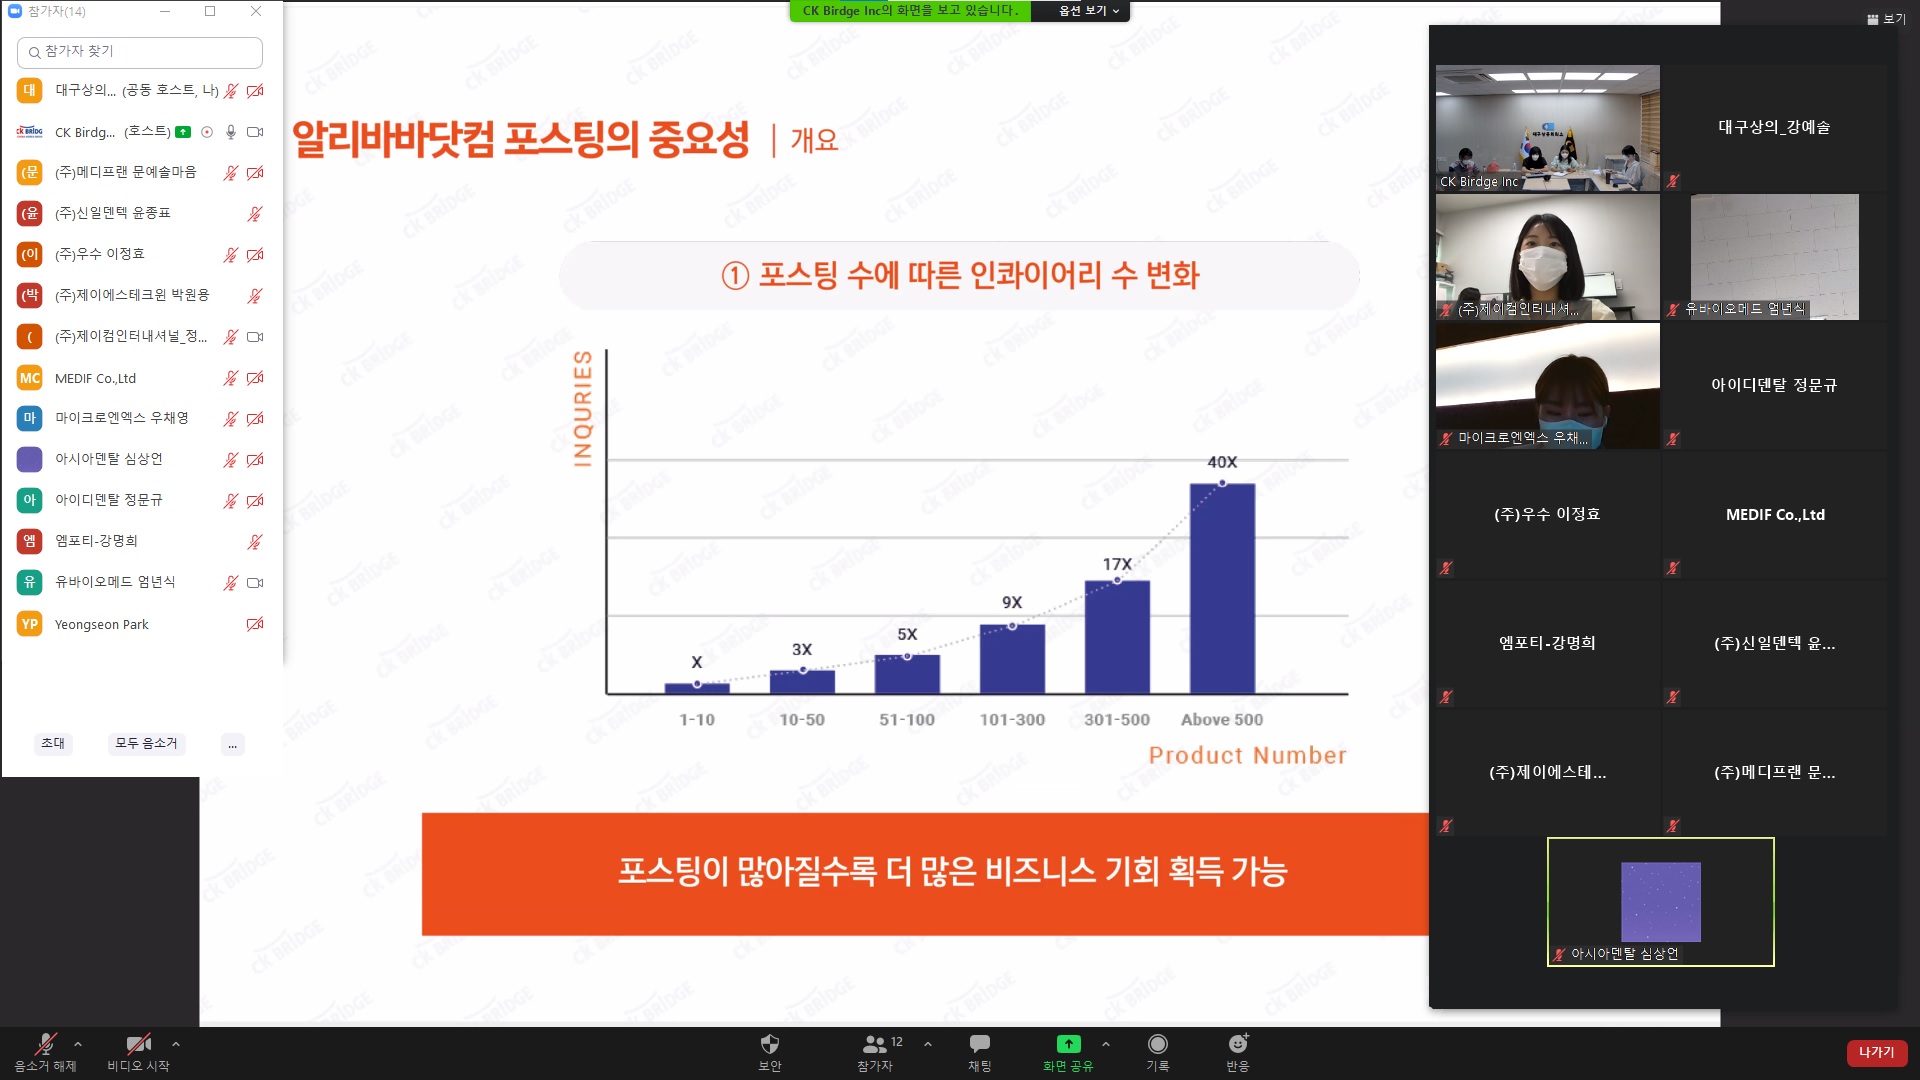The width and height of the screenshot is (1920, 1080).
Task: Click the Zoom icon in participants window title
Action: tap(15, 11)
